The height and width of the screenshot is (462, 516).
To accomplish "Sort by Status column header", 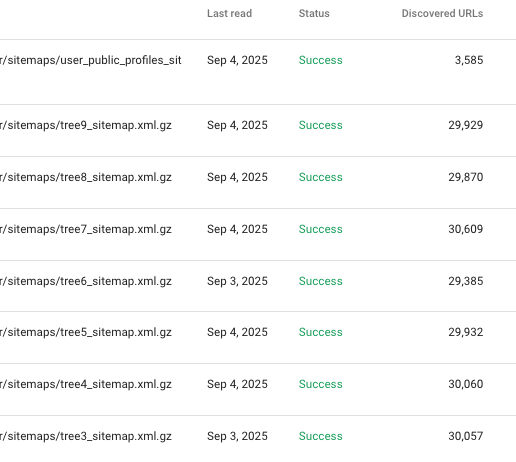I will 314,13.
